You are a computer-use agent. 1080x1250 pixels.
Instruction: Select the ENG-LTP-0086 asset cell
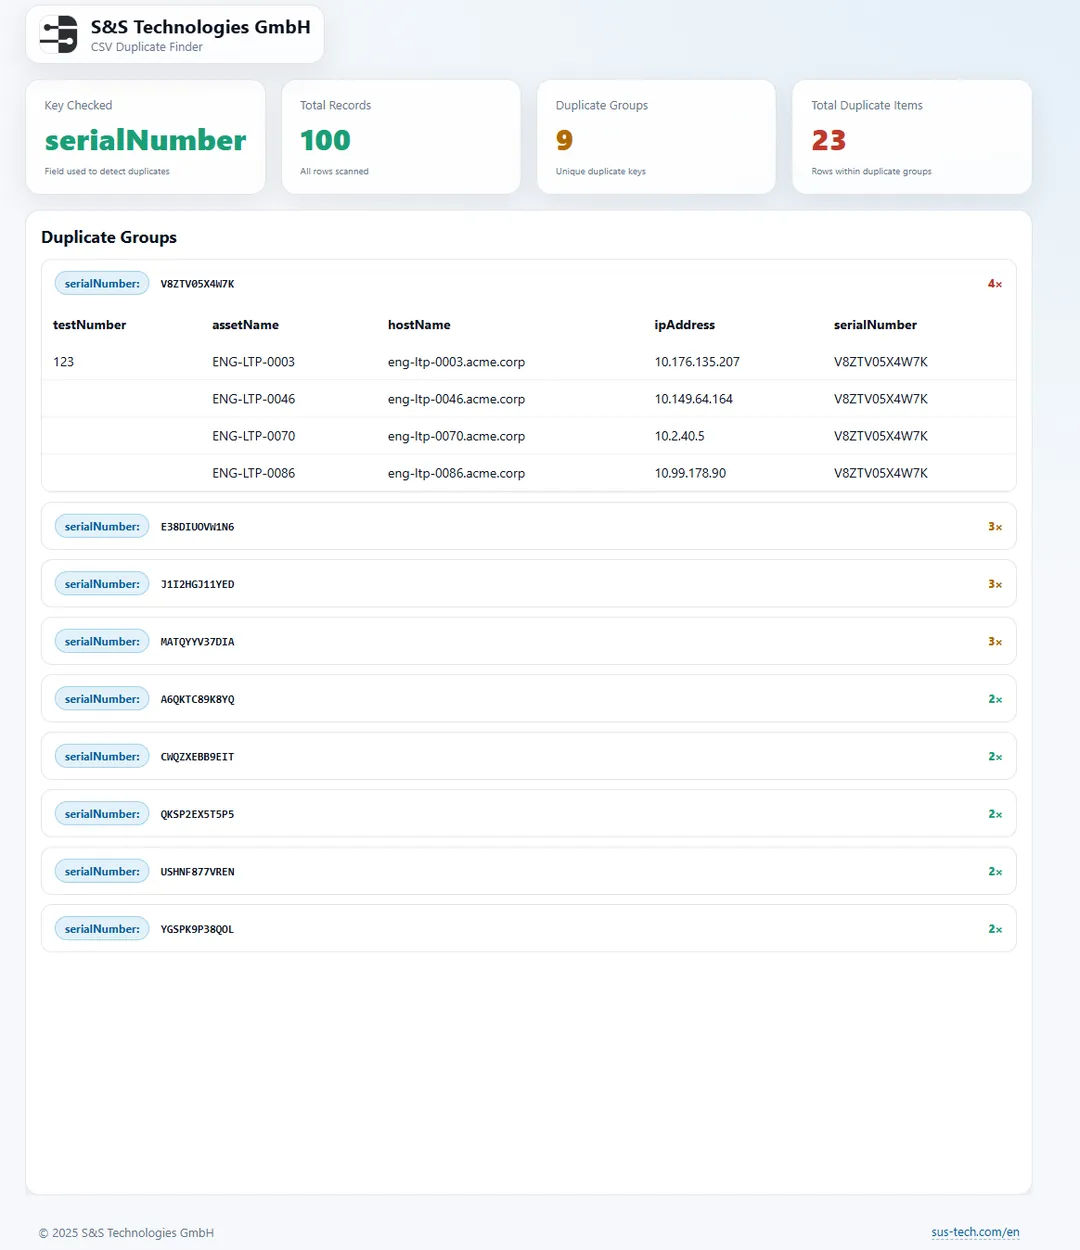[x=253, y=473]
